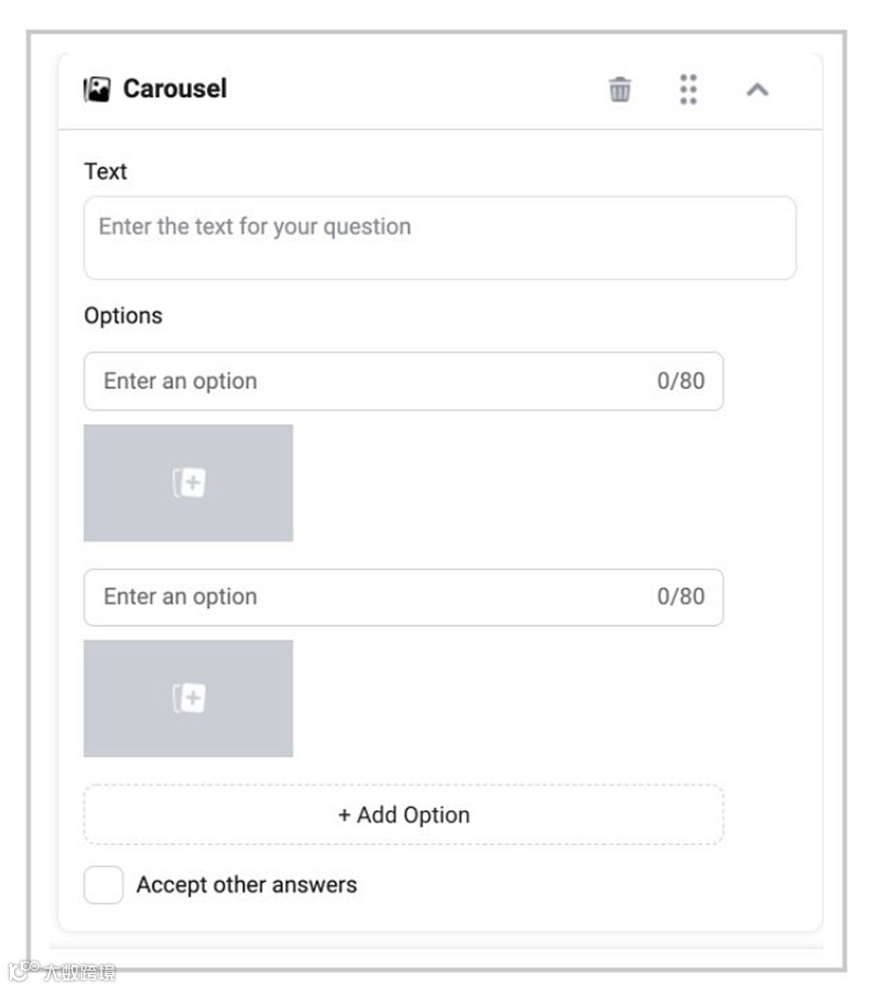Collapse the Carousel card with chevron
The image size is (884, 989).
(757, 90)
